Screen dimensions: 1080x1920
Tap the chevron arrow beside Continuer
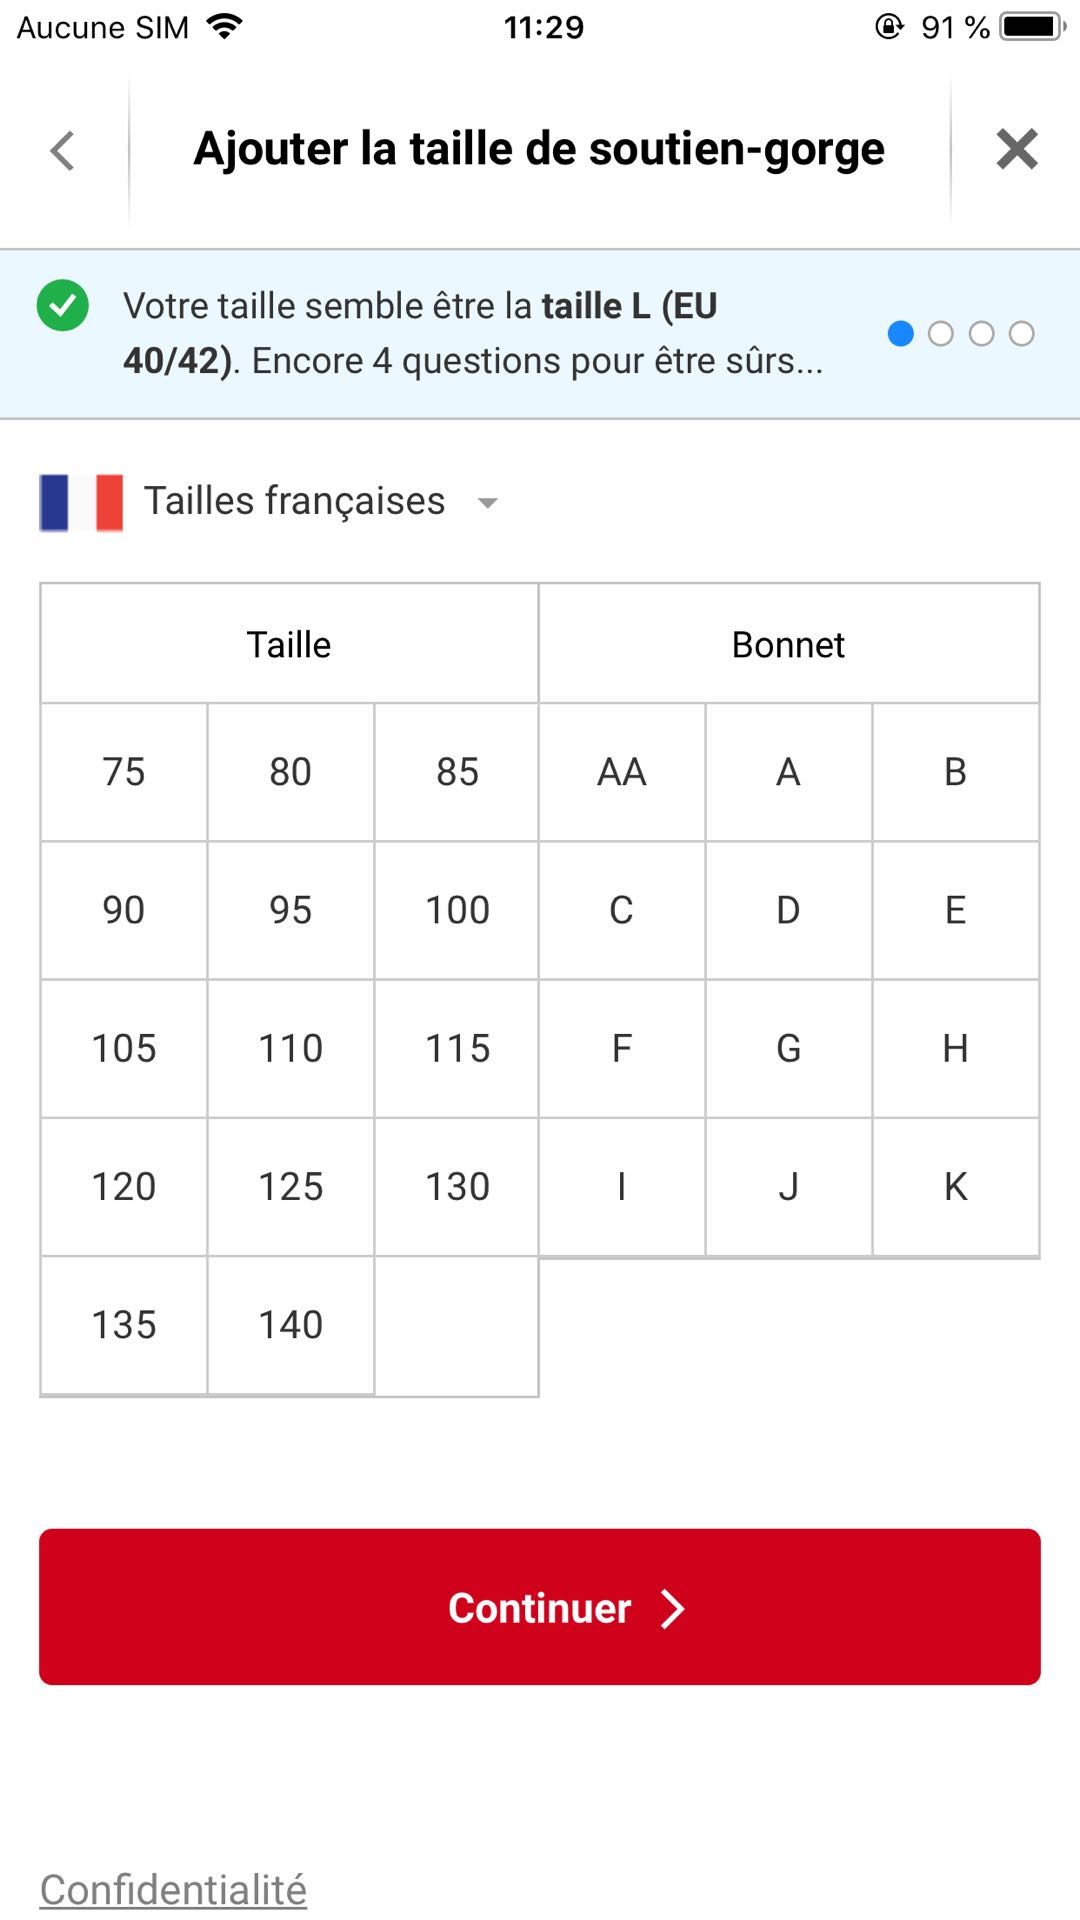click(x=673, y=1608)
